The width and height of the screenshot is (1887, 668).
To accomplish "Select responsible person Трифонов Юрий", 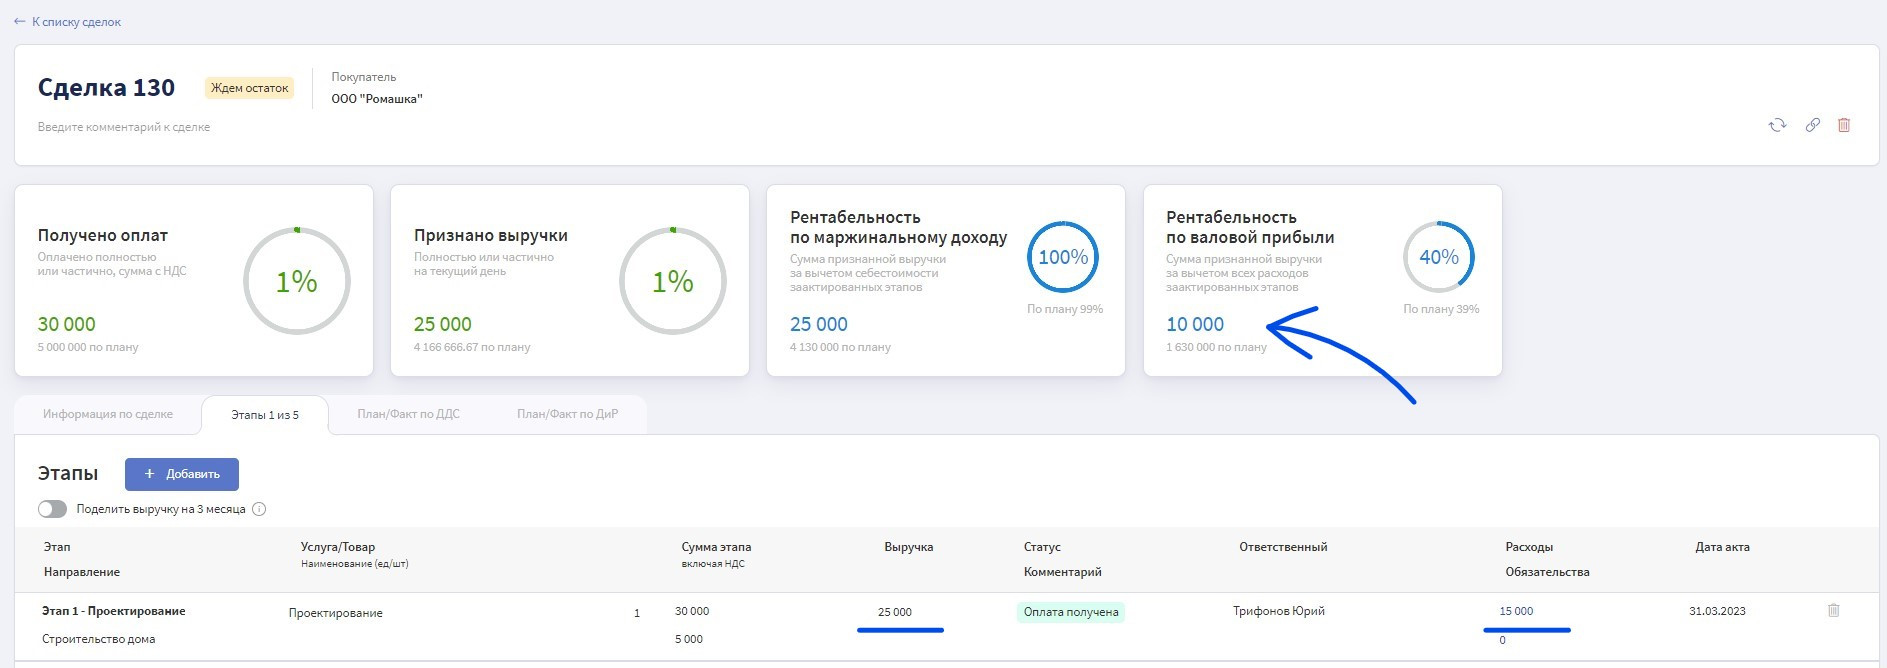I will 1278,611.
